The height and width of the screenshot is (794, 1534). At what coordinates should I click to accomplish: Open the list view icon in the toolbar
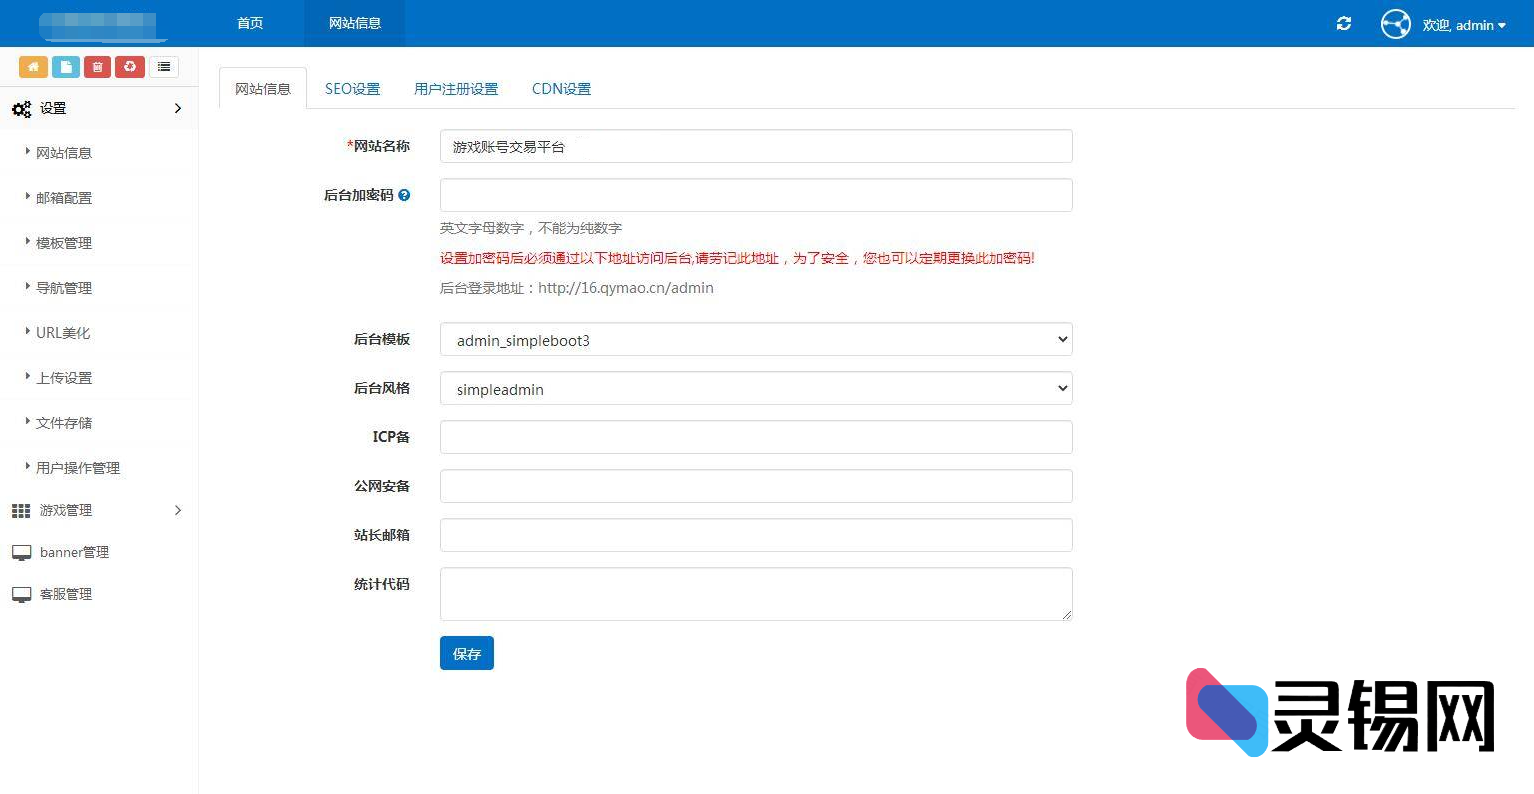(x=164, y=66)
